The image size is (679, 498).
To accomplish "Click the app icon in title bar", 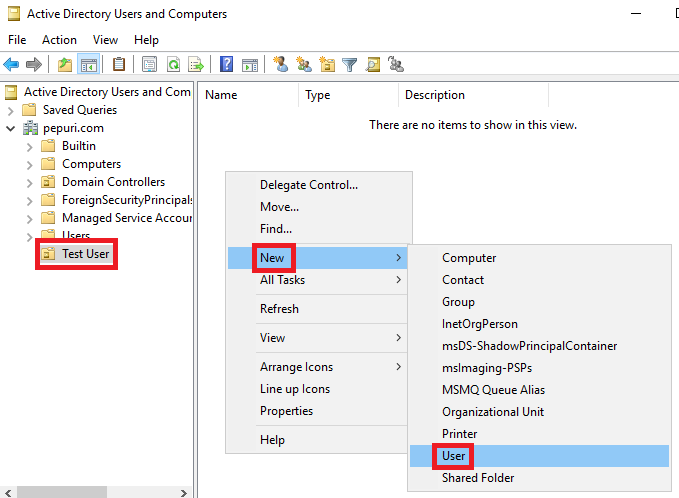I will (x=14, y=14).
